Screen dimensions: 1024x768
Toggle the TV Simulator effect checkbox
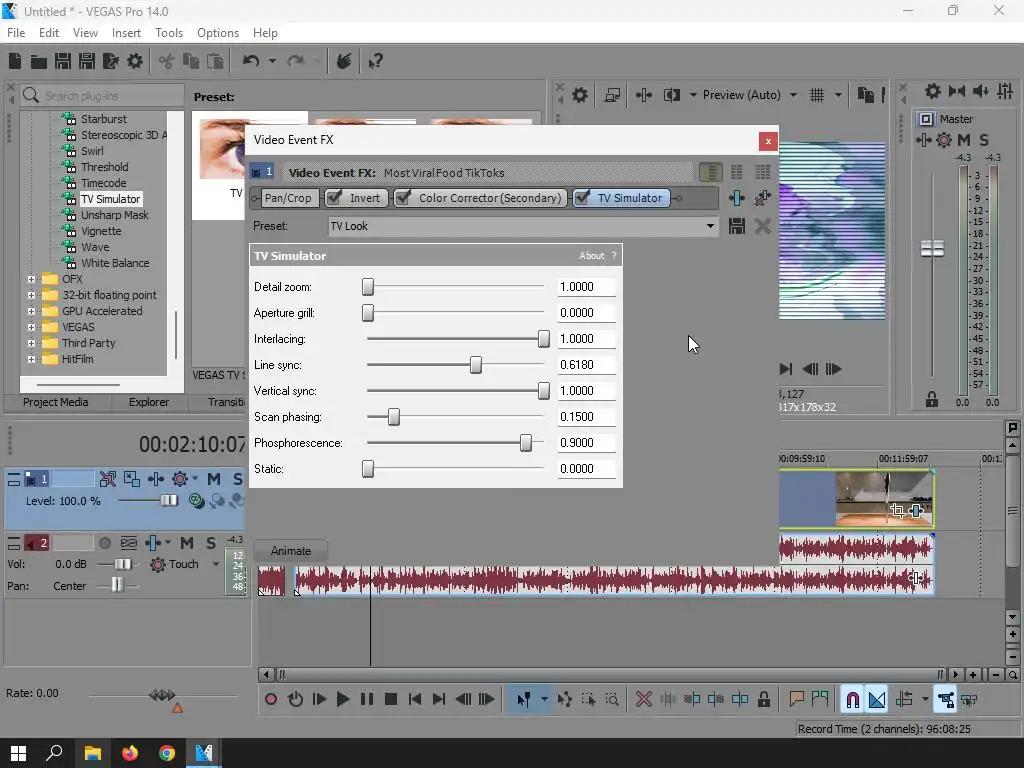[582, 198]
